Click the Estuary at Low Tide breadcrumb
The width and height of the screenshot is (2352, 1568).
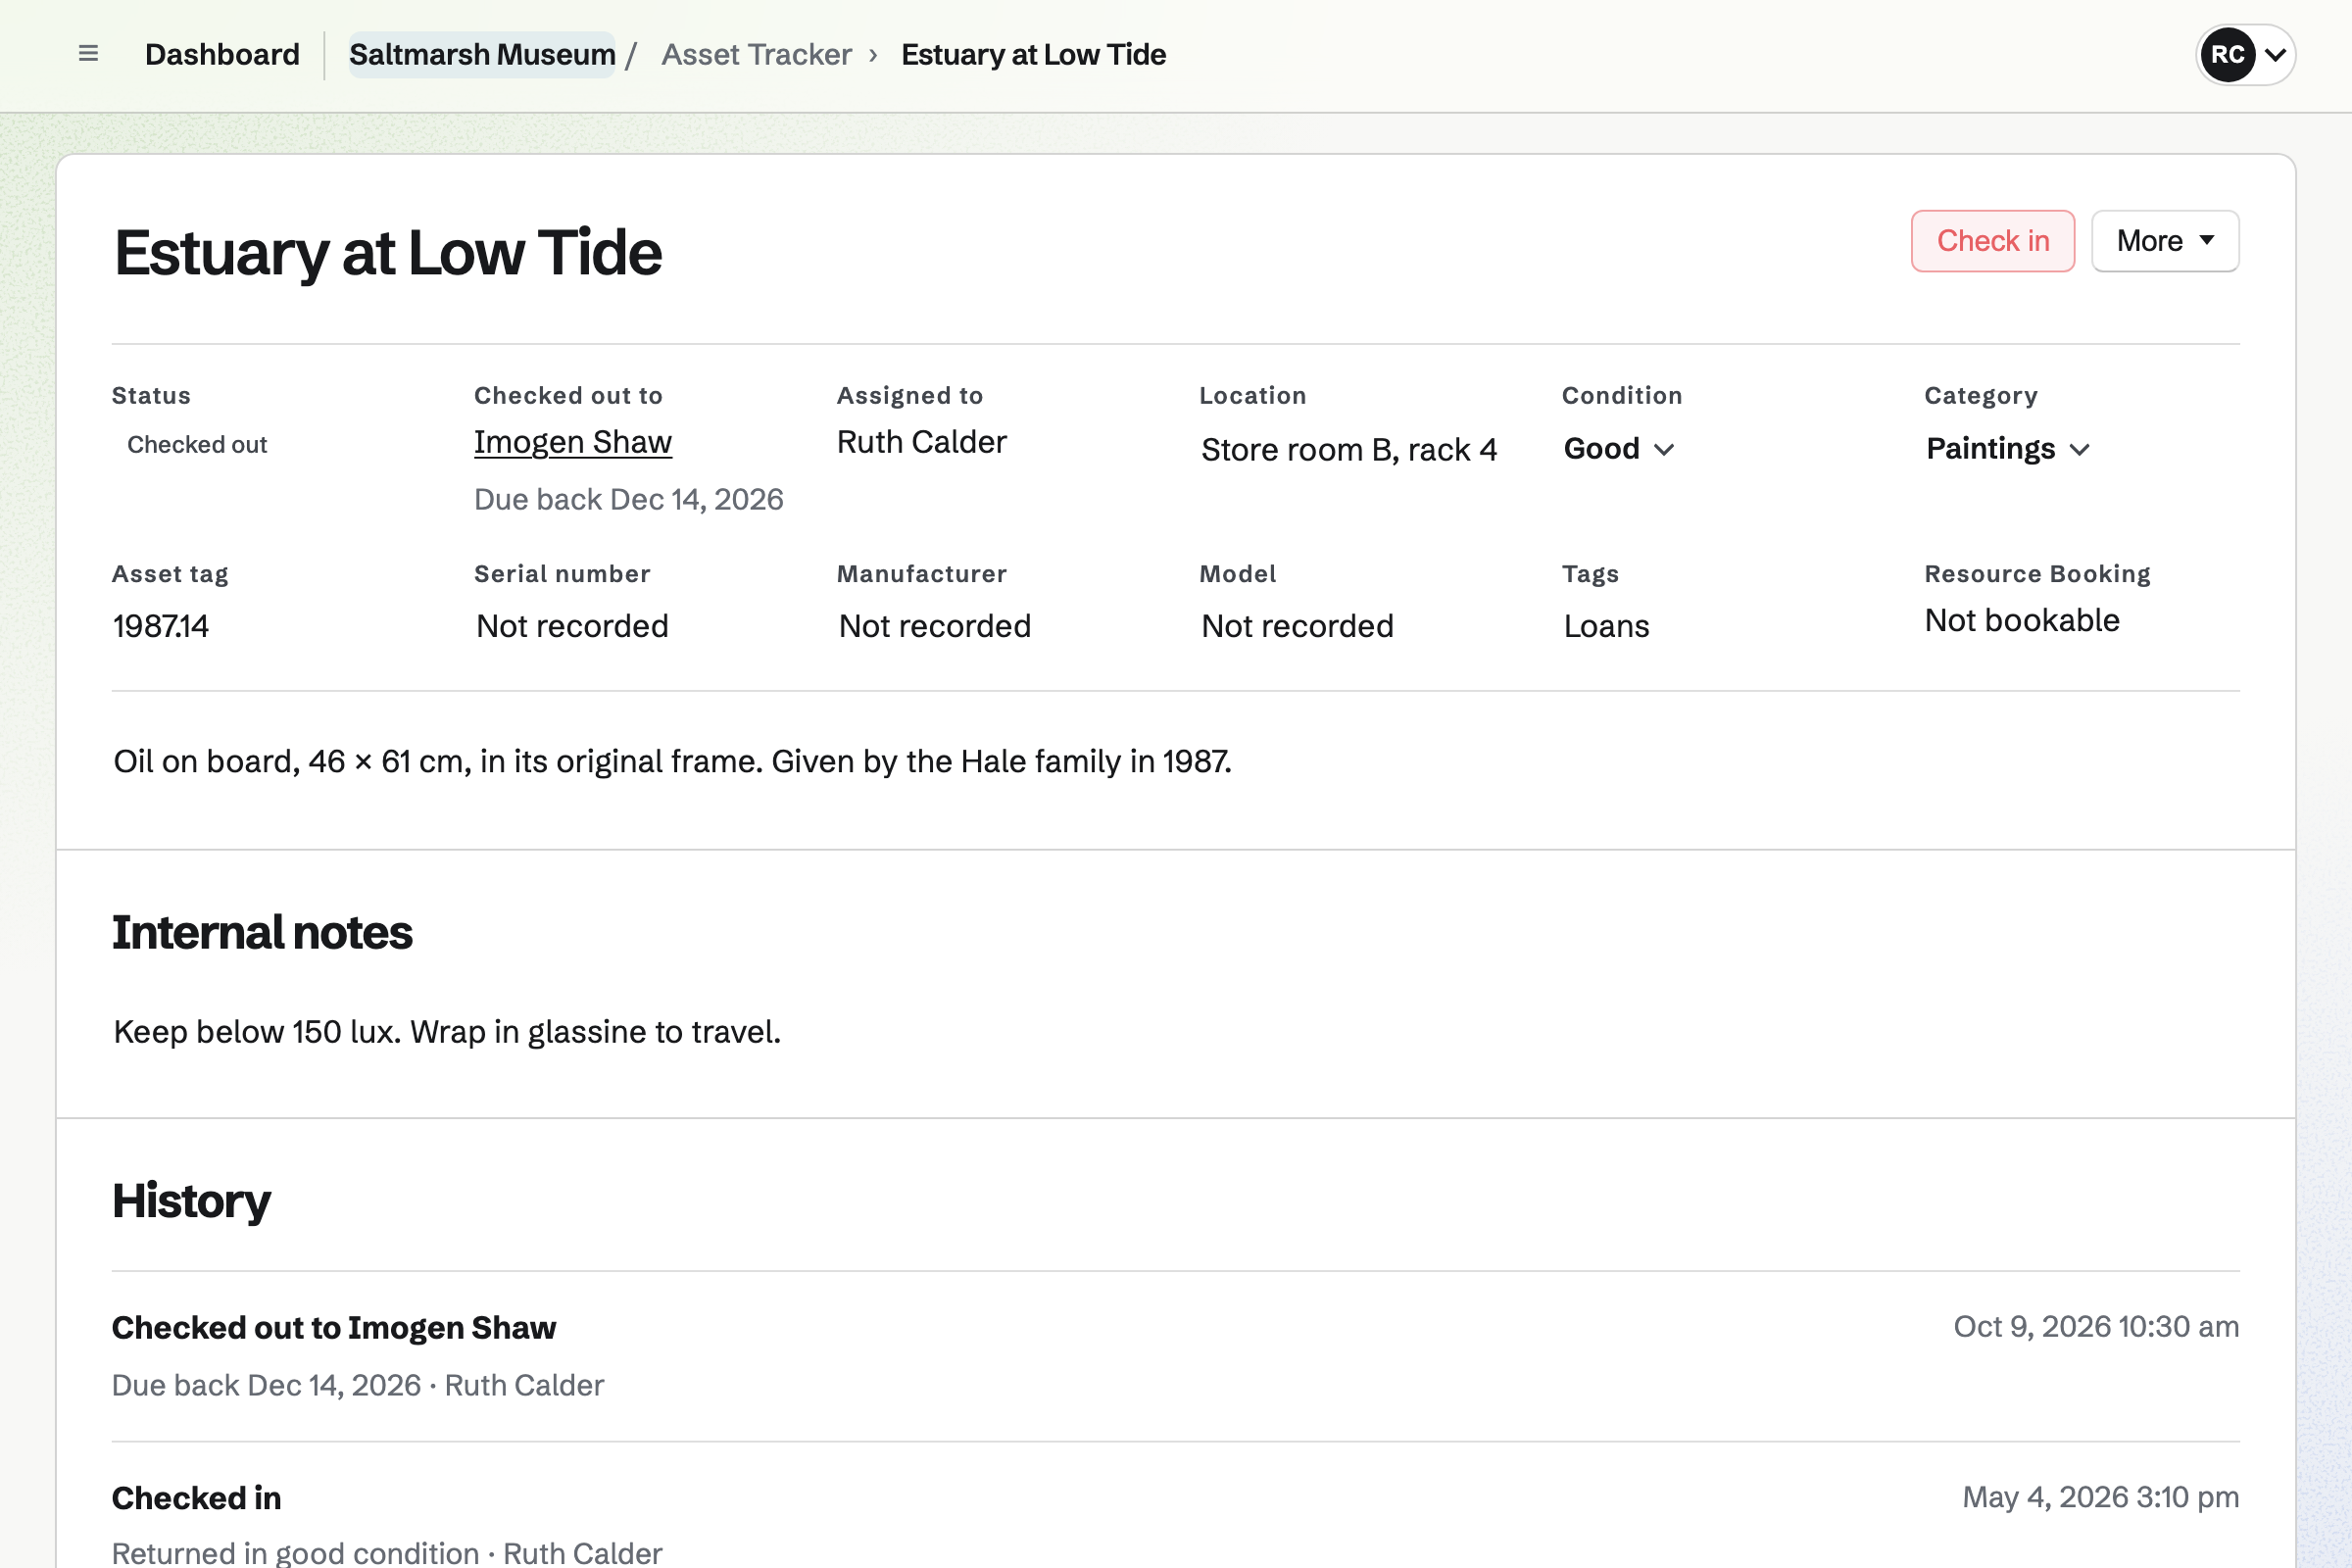tap(1033, 54)
